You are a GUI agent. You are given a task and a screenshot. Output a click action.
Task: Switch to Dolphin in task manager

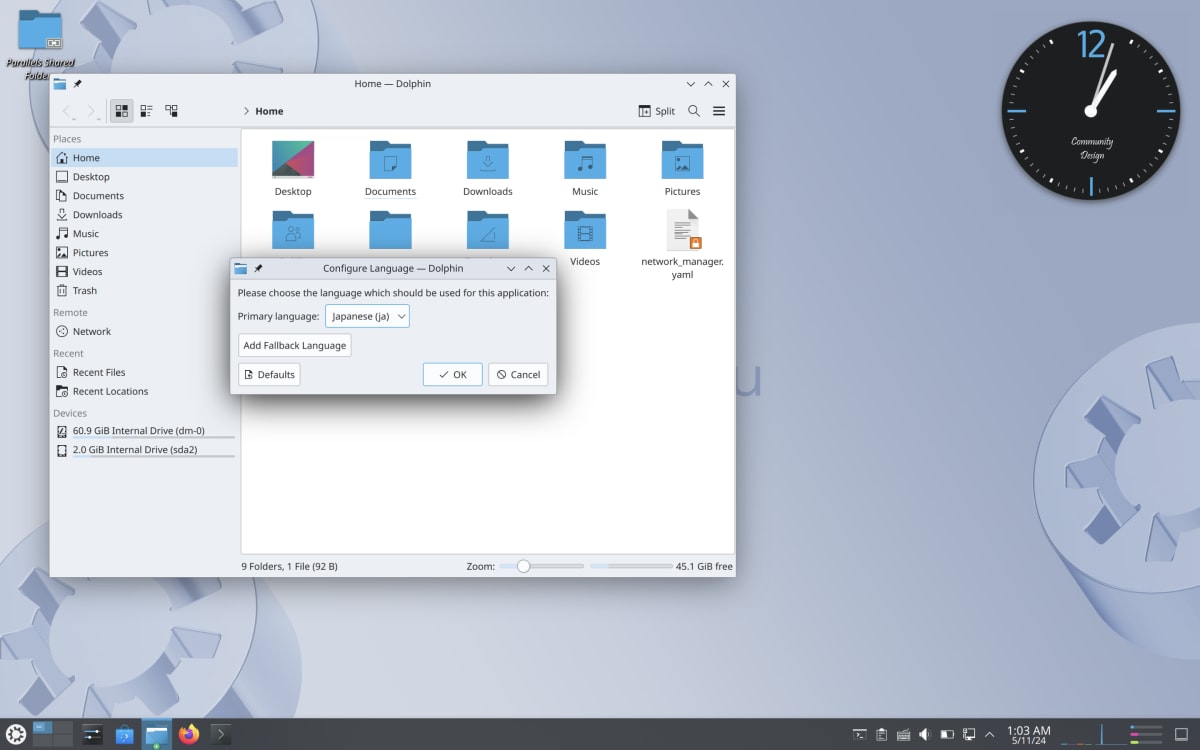click(157, 734)
